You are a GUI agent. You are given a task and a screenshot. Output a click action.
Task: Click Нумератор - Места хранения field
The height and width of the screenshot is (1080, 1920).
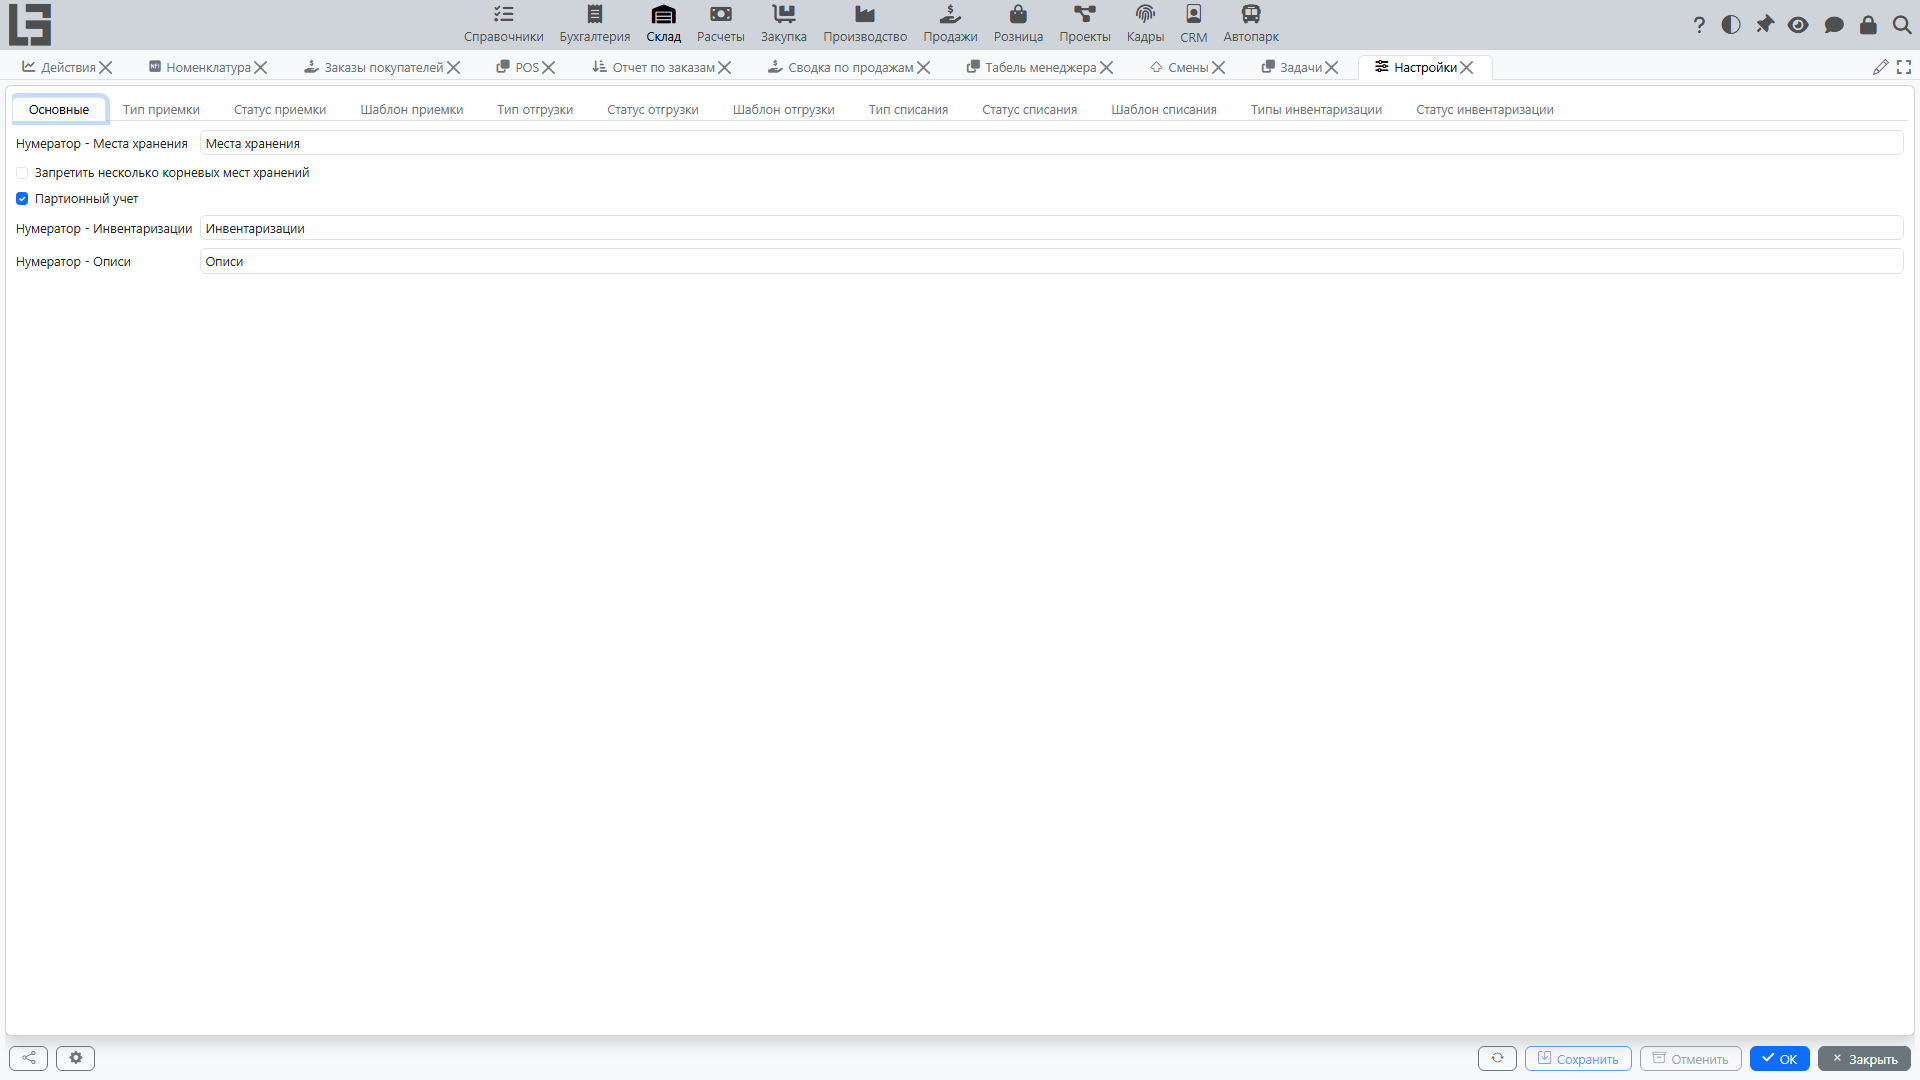(1051, 143)
